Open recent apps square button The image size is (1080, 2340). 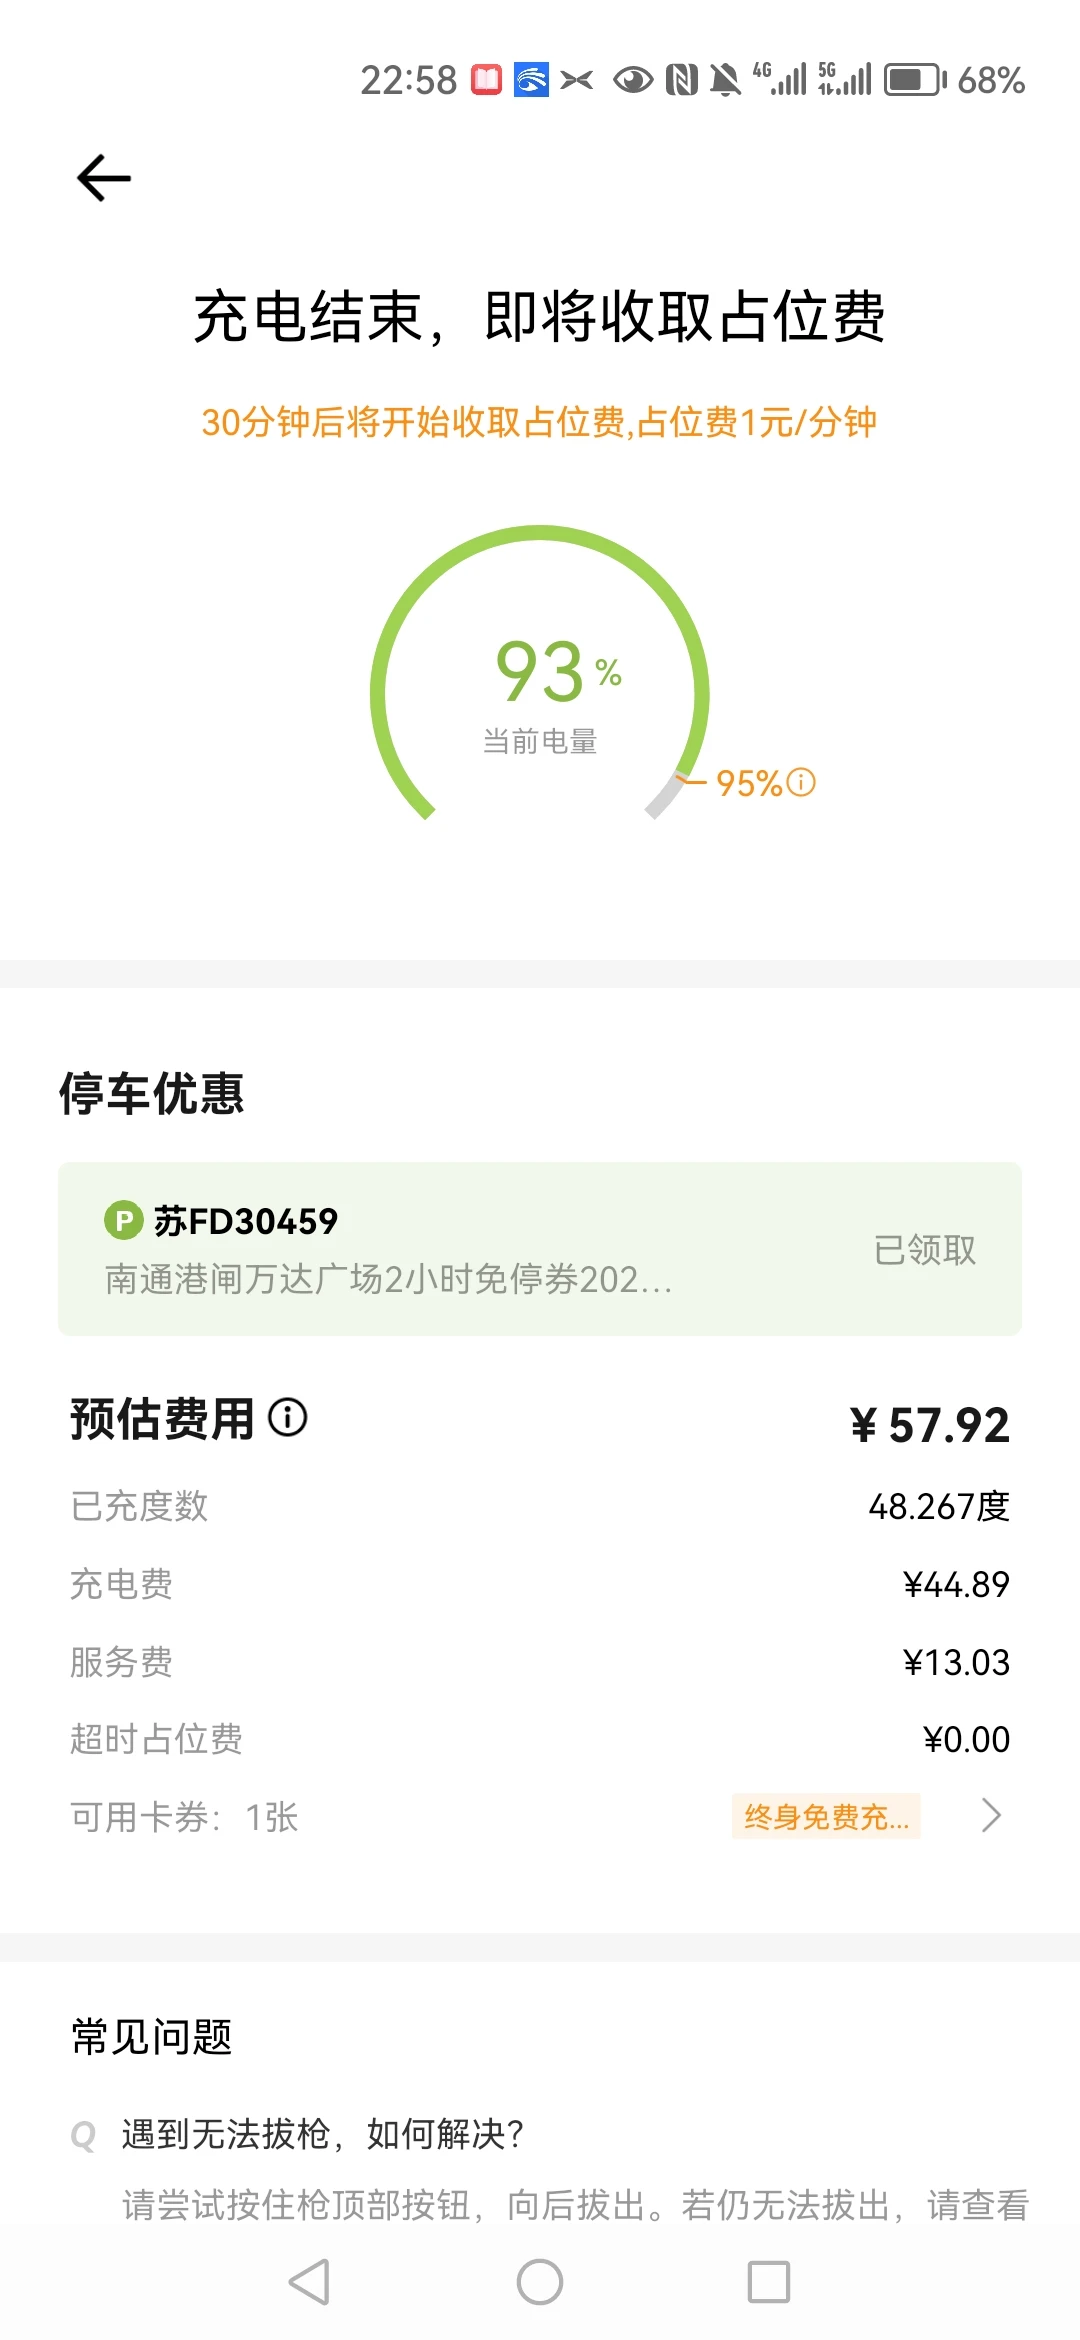pyautogui.click(x=768, y=2282)
